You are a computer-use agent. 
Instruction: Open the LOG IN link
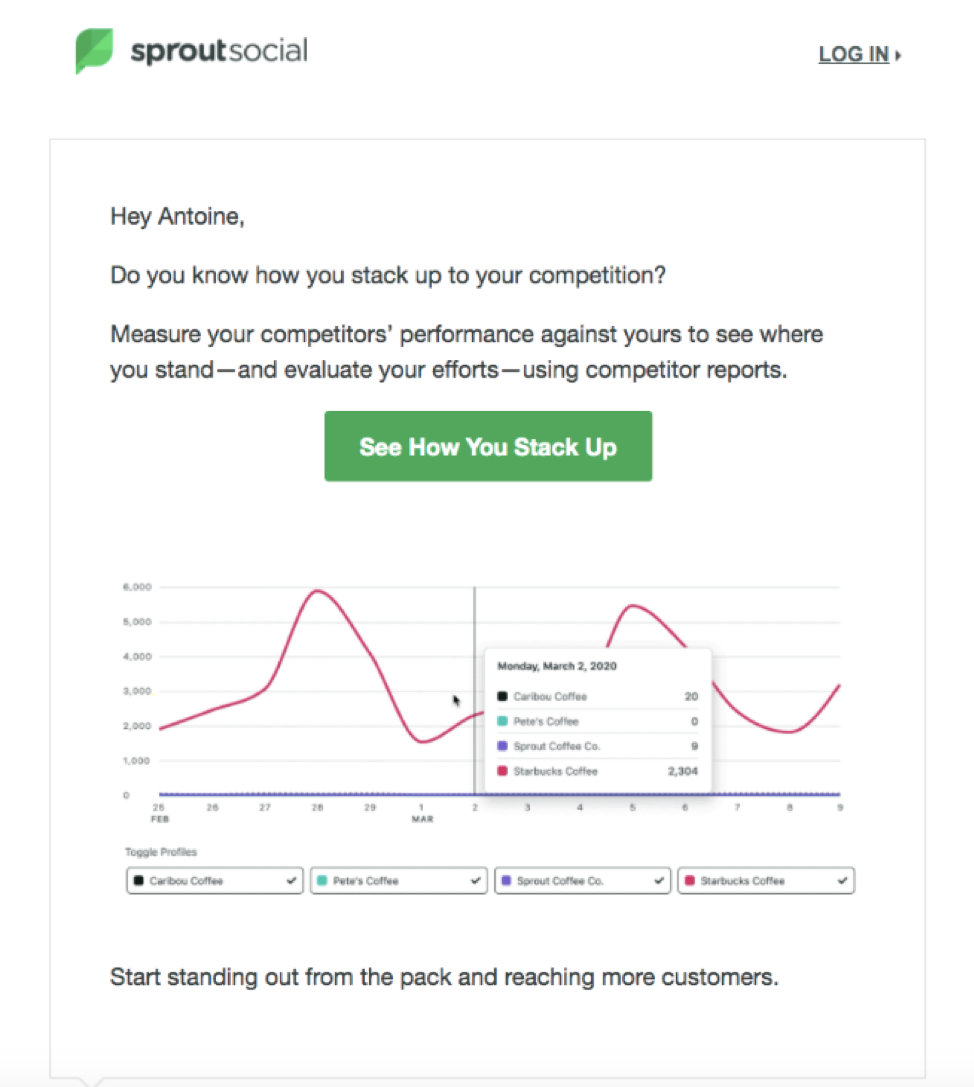[x=853, y=55]
